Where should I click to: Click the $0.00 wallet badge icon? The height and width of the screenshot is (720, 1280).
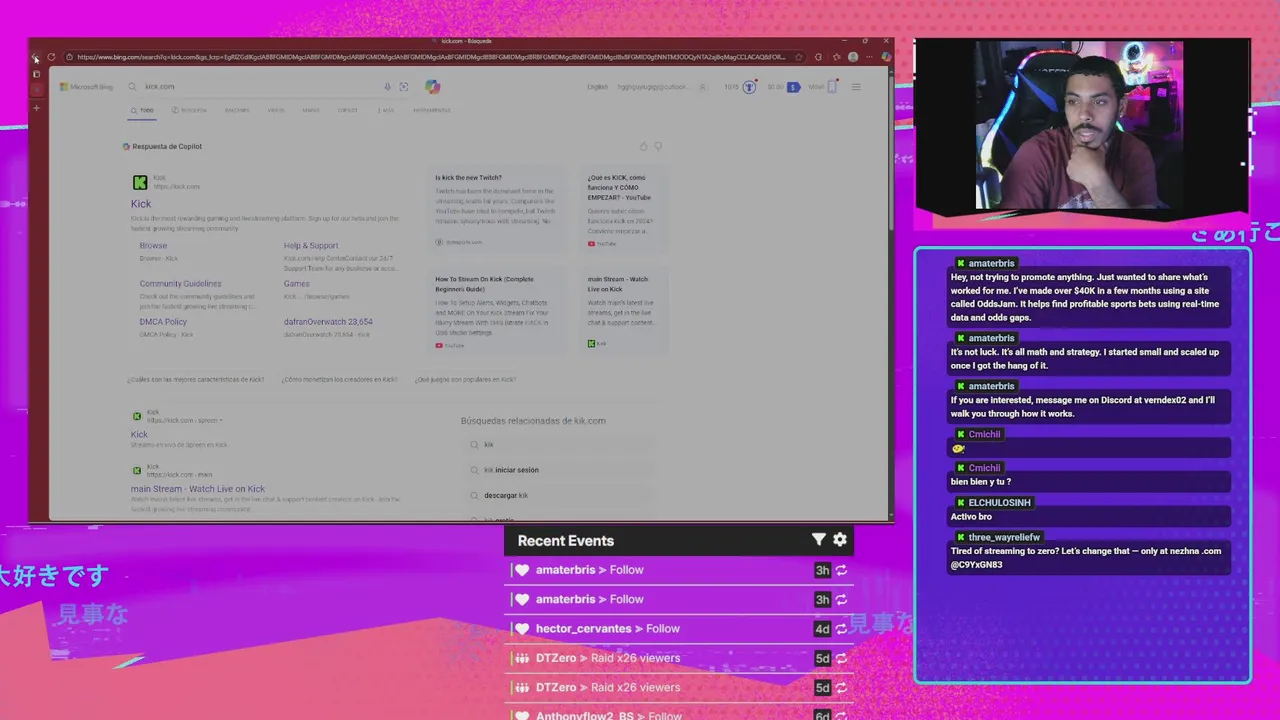point(793,87)
